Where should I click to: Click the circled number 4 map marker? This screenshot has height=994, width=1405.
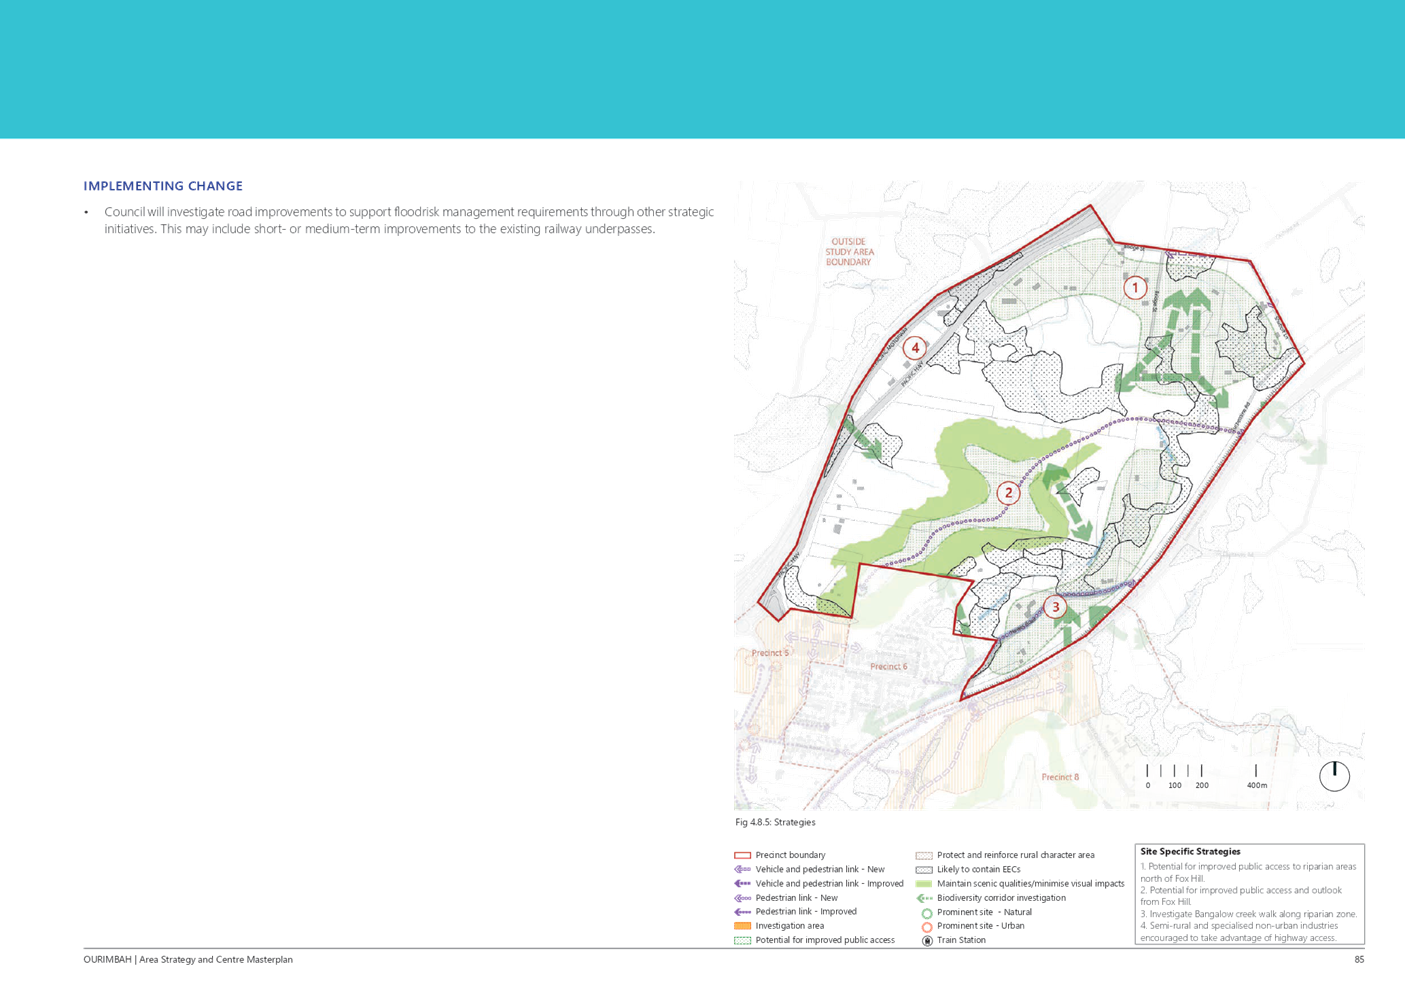click(914, 348)
